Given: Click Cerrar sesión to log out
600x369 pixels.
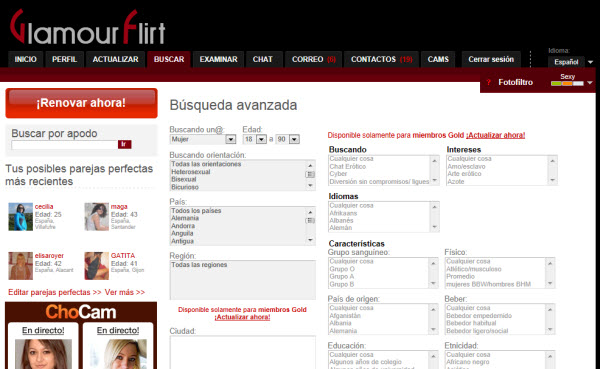Looking at the screenshot, I should 491,59.
